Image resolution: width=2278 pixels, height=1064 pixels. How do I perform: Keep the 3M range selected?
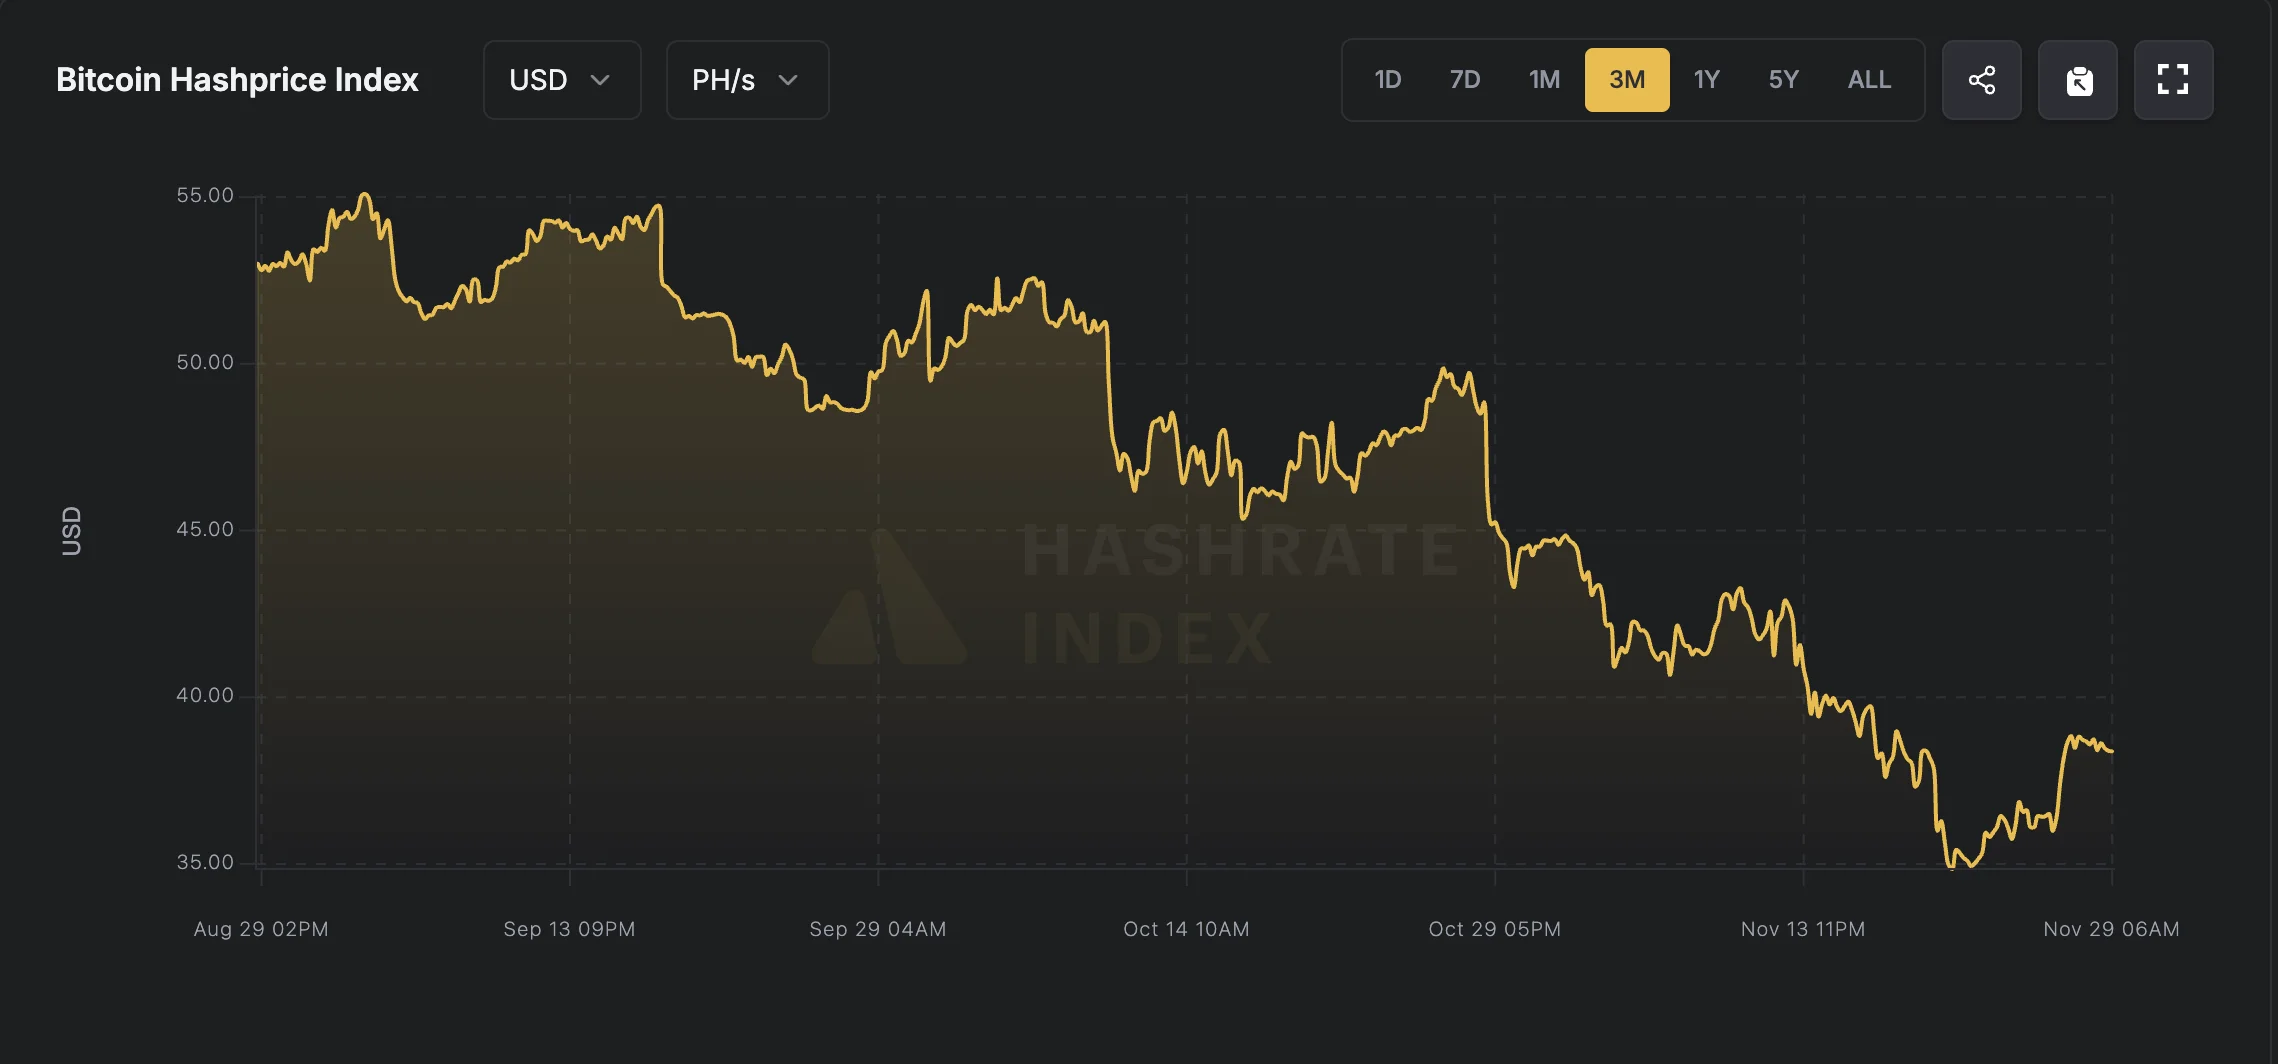point(1626,80)
